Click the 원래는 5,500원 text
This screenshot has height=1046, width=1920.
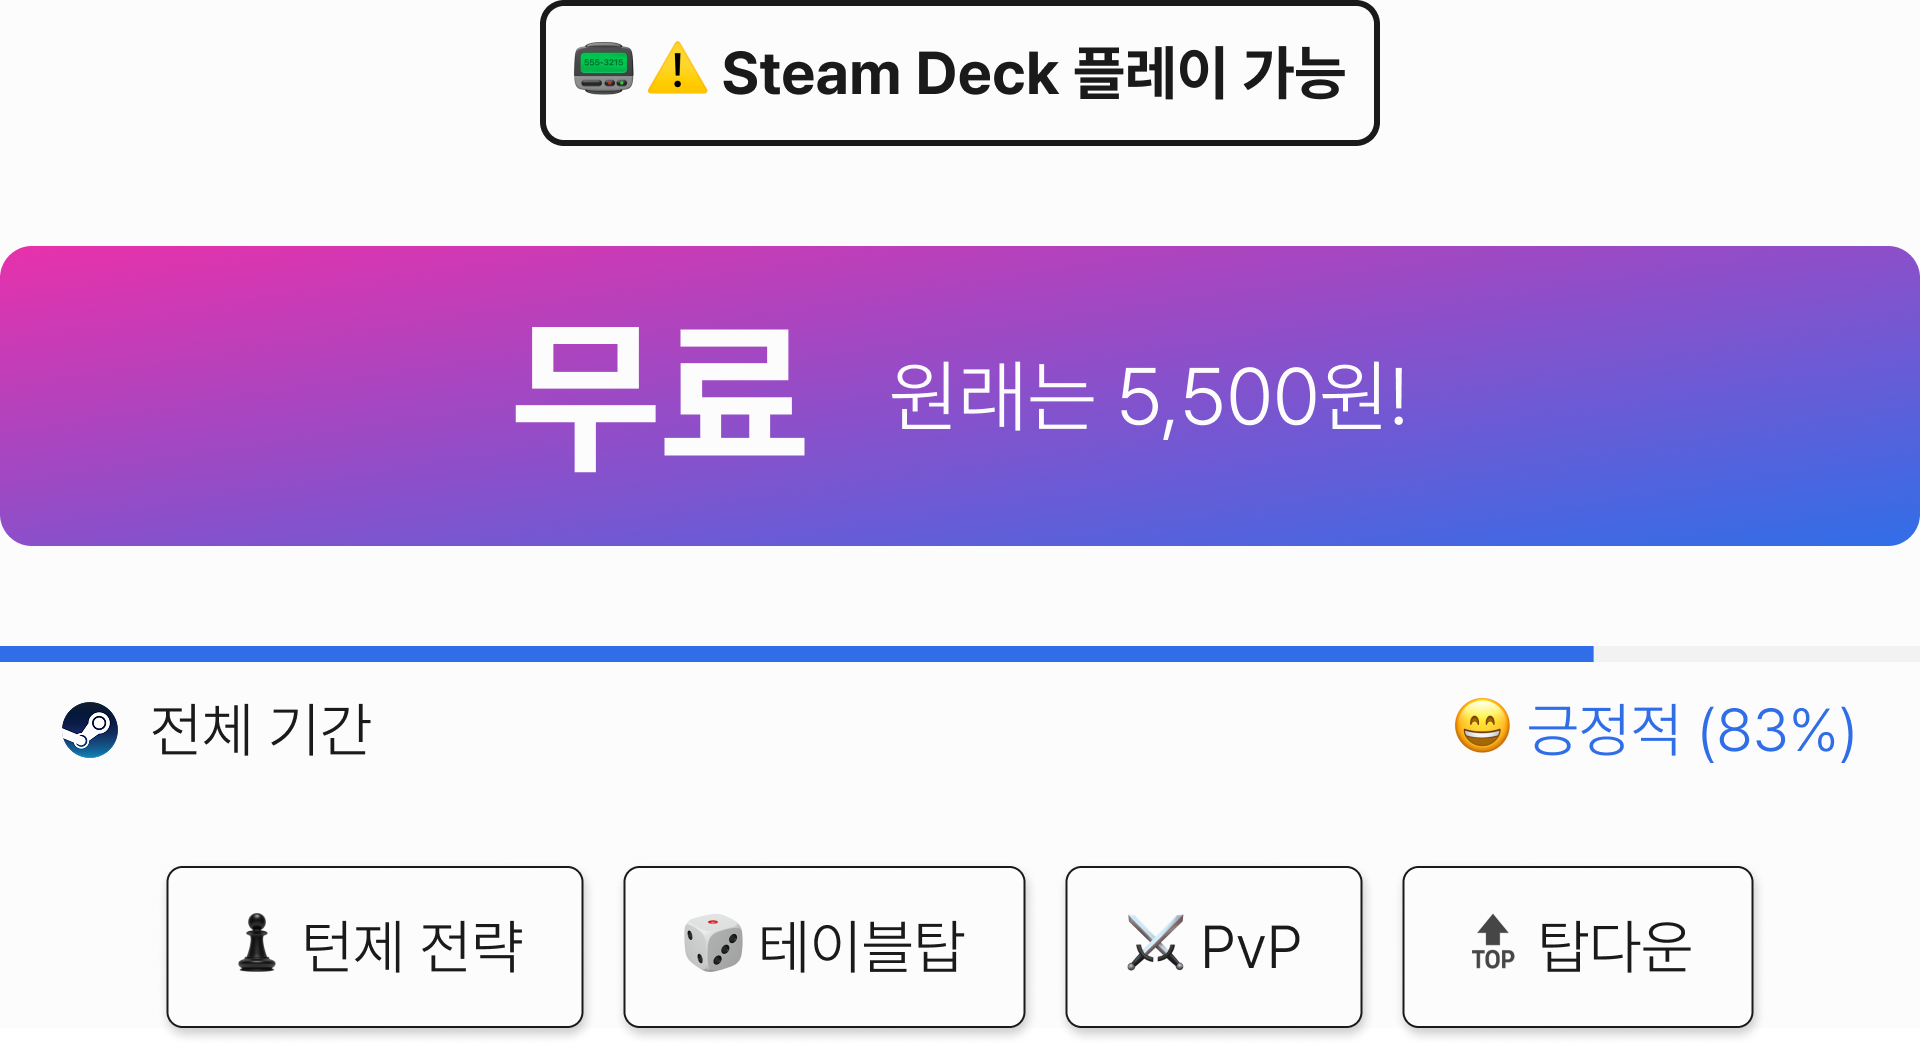1149,397
